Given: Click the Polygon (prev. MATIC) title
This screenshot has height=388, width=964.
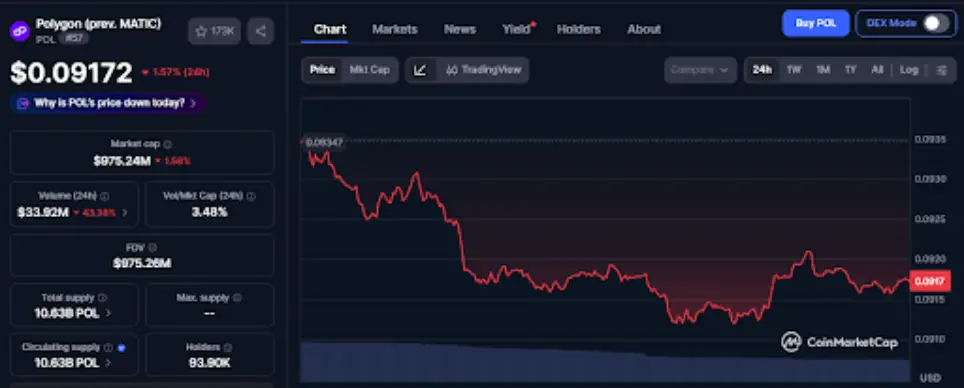Looking at the screenshot, I should [98, 24].
